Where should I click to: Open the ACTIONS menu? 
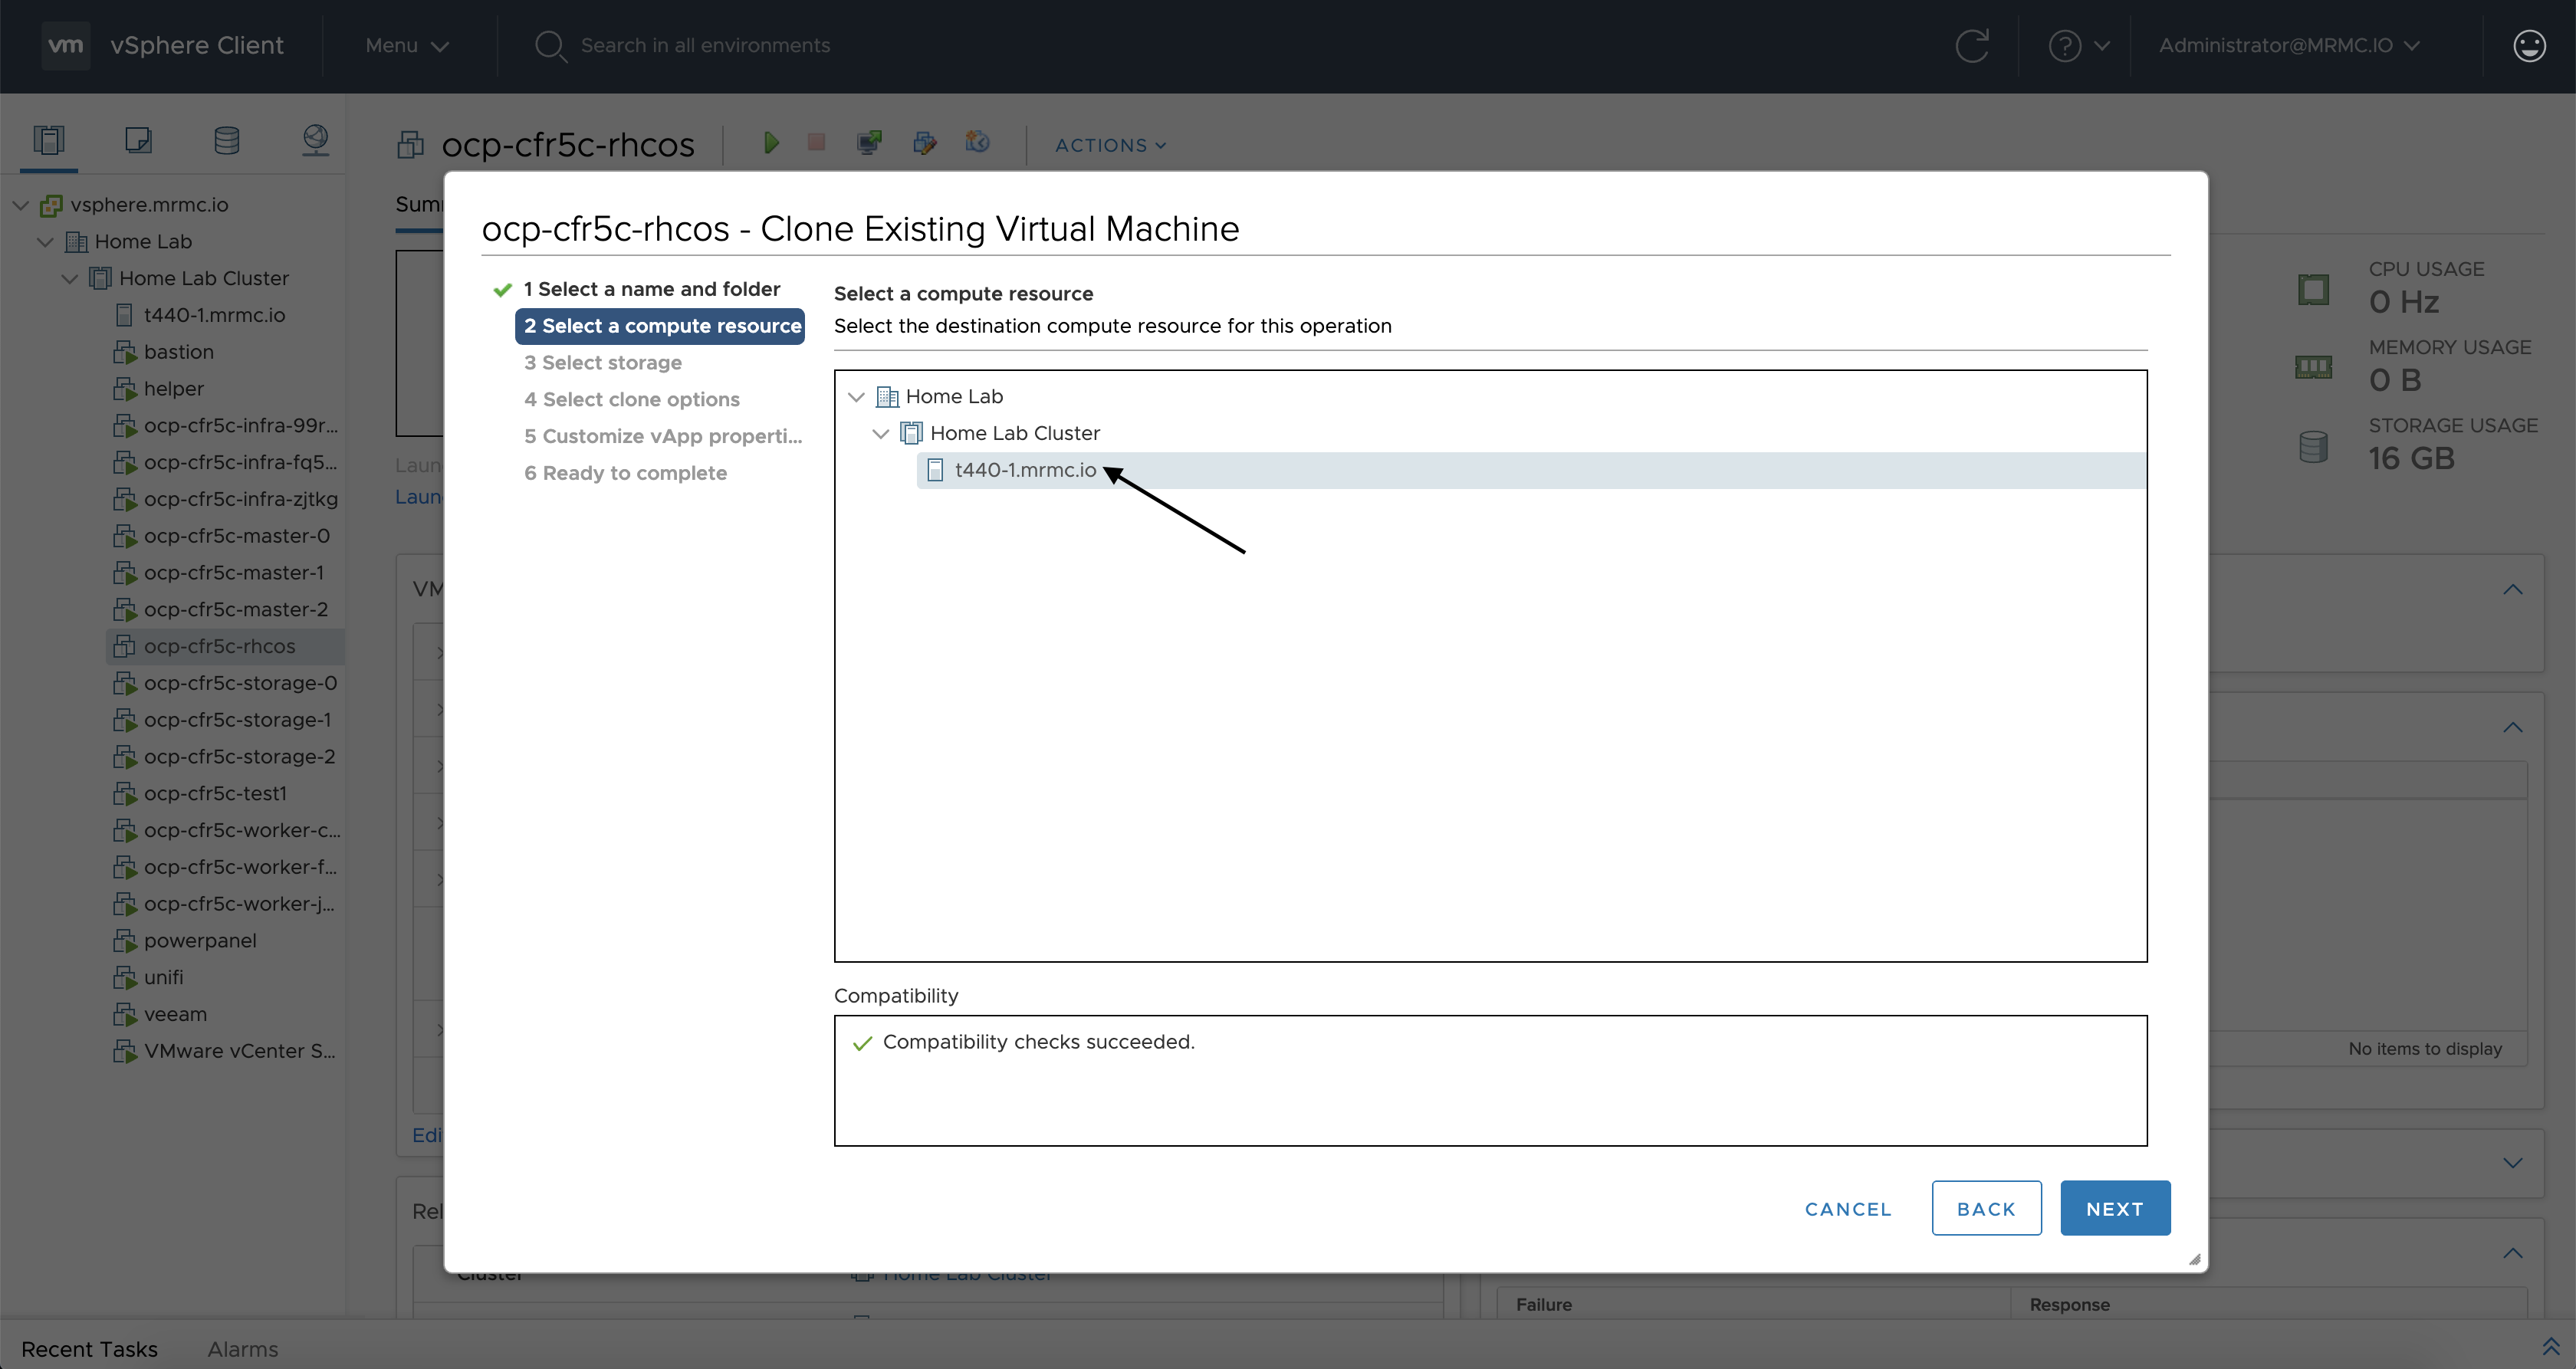point(1110,145)
